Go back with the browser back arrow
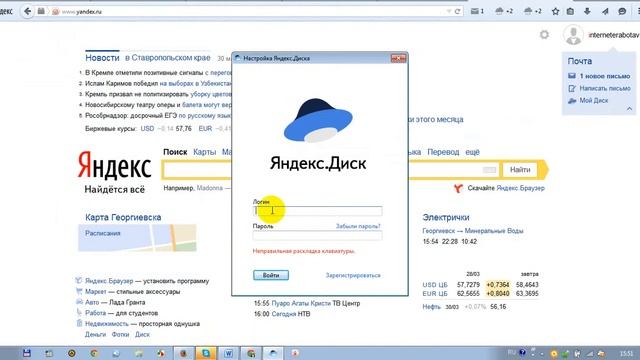This screenshot has height=360, width=640. click(x=27, y=11)
